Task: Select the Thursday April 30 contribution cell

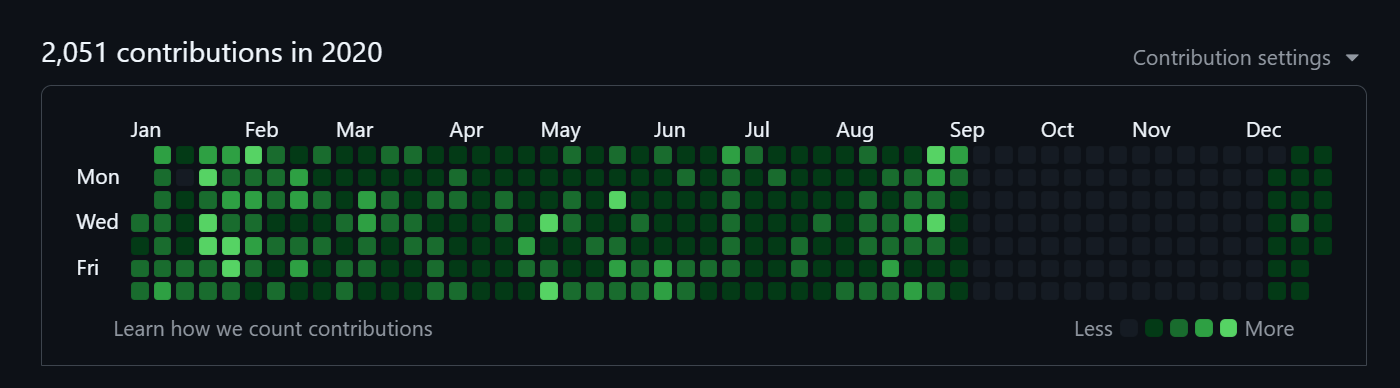Action: tap(526, 245)
